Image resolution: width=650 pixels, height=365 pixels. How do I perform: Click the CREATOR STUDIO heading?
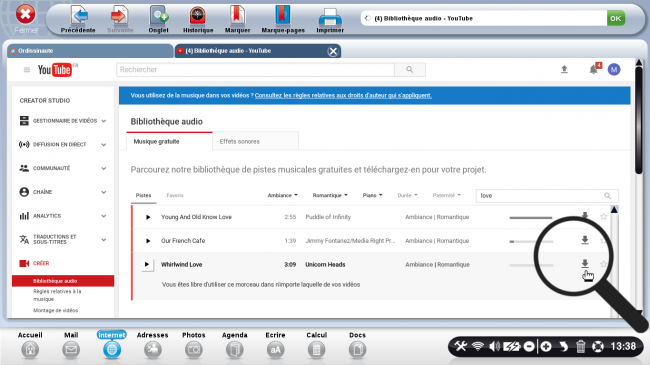[45, 100]
